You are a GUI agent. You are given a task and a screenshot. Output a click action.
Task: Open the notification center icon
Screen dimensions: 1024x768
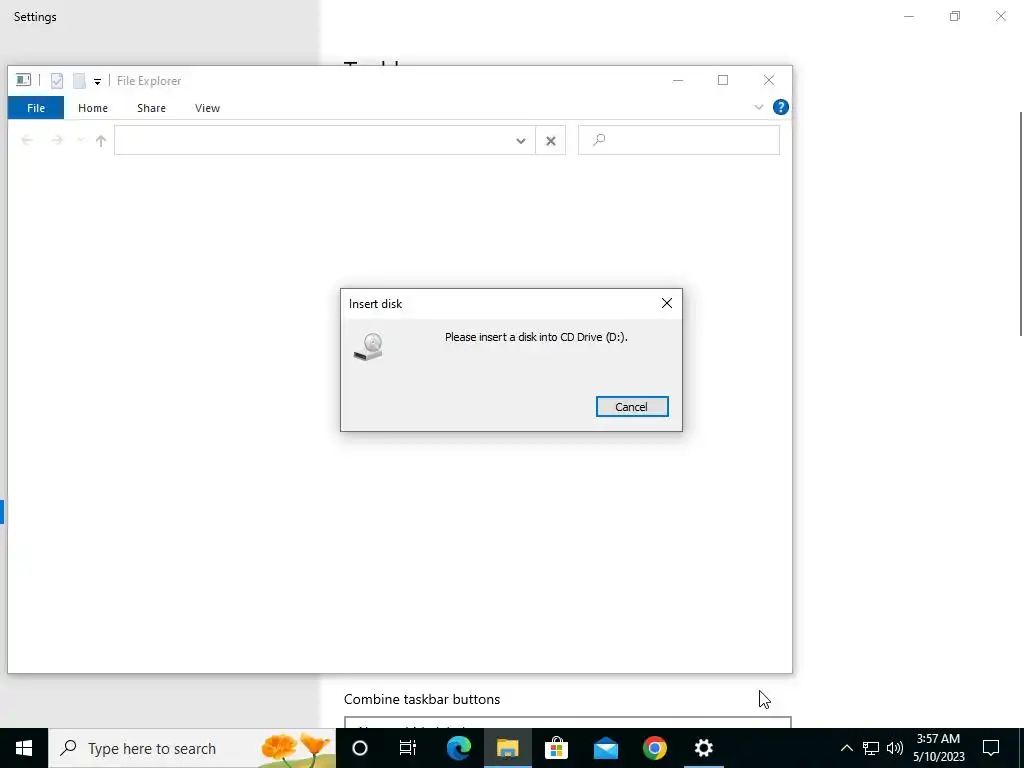point(991,748)
